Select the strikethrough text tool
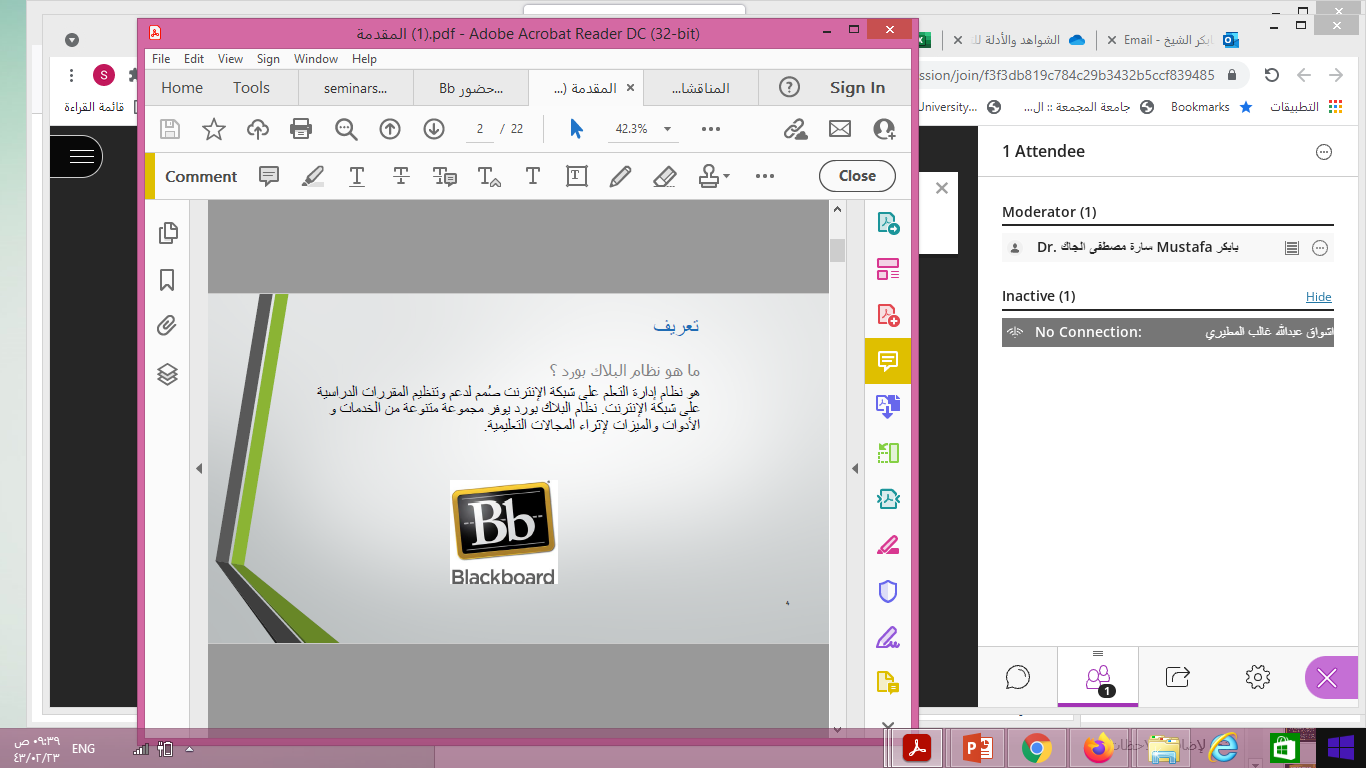Image resolution: width=1366 pixels, height=768 pixels. 401,176
